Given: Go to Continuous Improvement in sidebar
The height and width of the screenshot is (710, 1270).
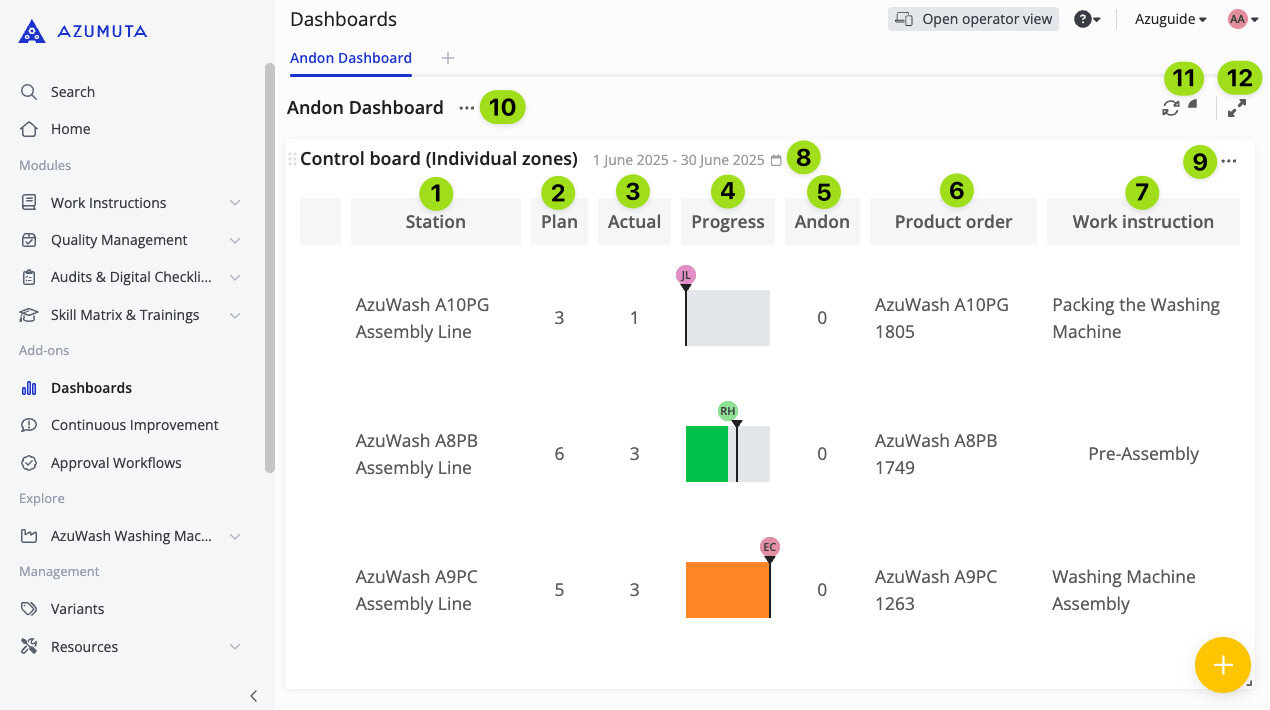Looking at the screenshot, I should (134, 425).
